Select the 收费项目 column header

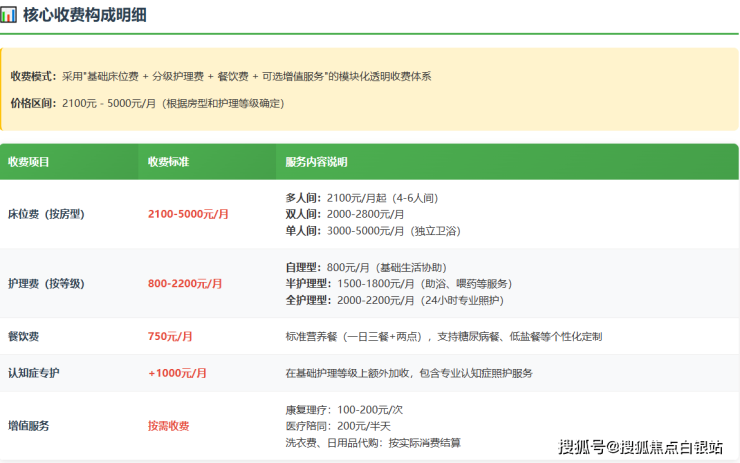(29, 162)
